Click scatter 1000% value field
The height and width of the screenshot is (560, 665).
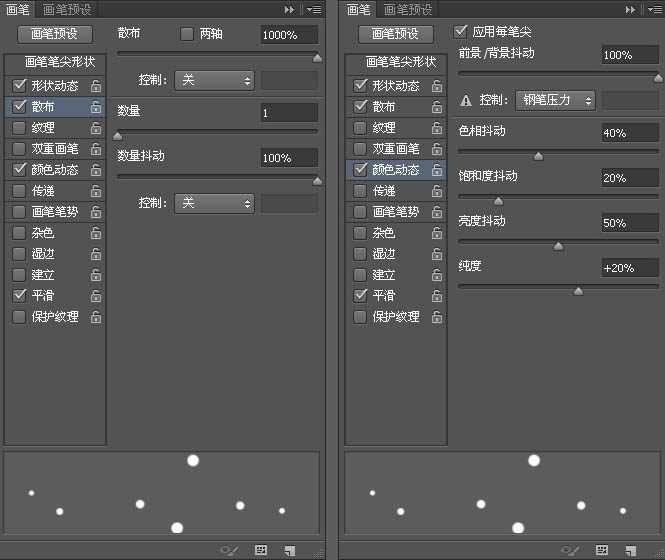289,35
